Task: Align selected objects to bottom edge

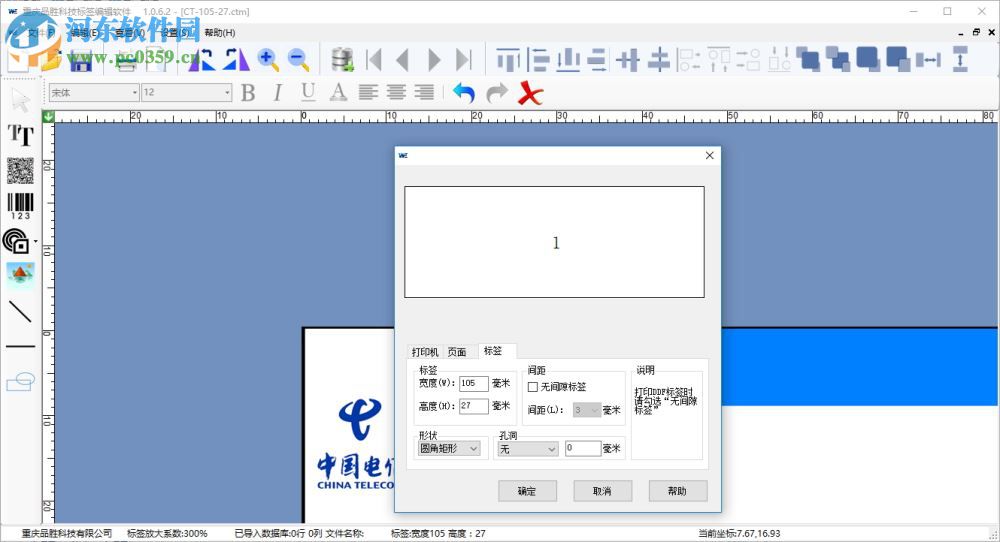Action: [x=568, y=60]
